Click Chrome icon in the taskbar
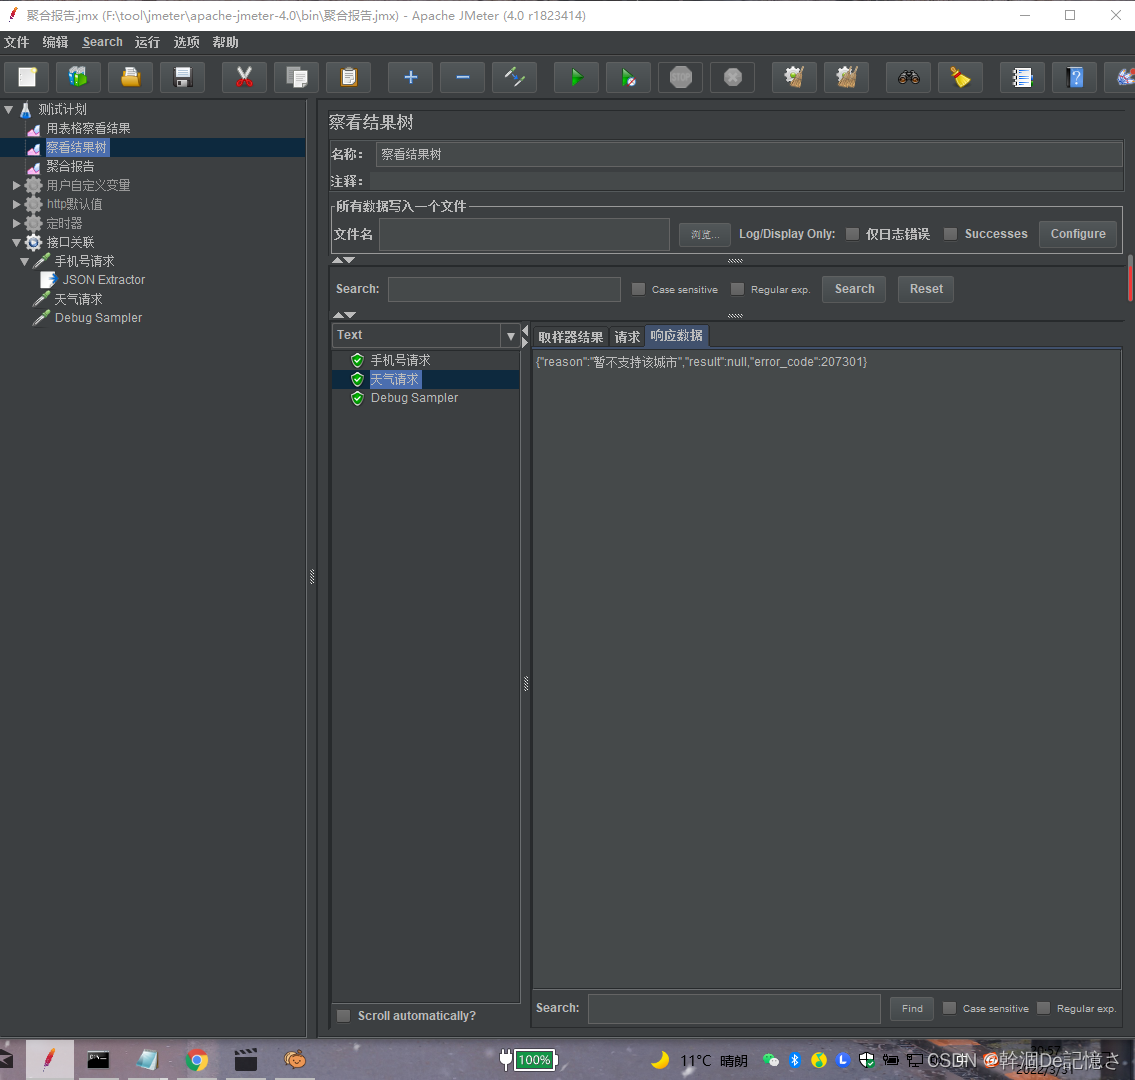The image size is (1135, 1080). click(x=196, y=1060)
